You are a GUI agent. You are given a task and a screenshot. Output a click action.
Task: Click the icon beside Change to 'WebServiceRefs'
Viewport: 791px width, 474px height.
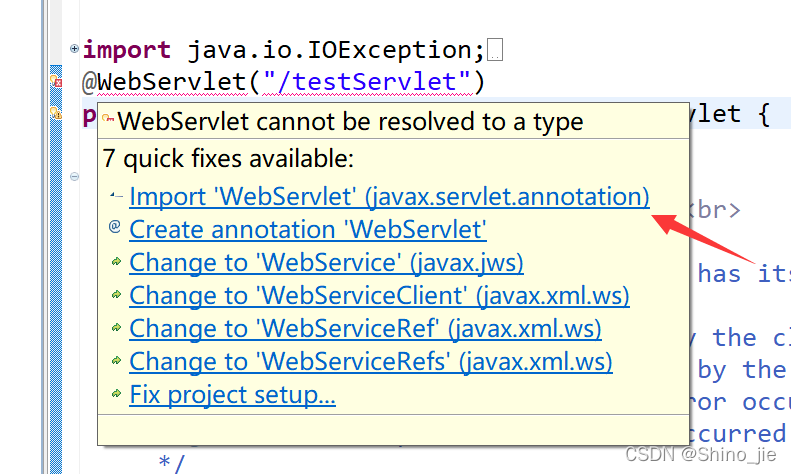tap(115, 361)
